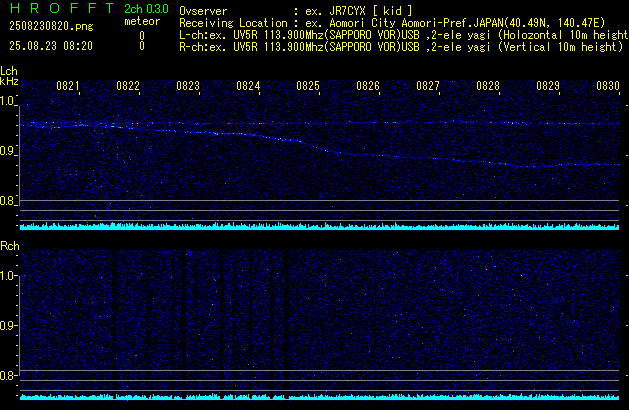Select the observer callsign 'JR7CYX [ kid ]'
Viewport: 629px width, 410px height.
371,11
